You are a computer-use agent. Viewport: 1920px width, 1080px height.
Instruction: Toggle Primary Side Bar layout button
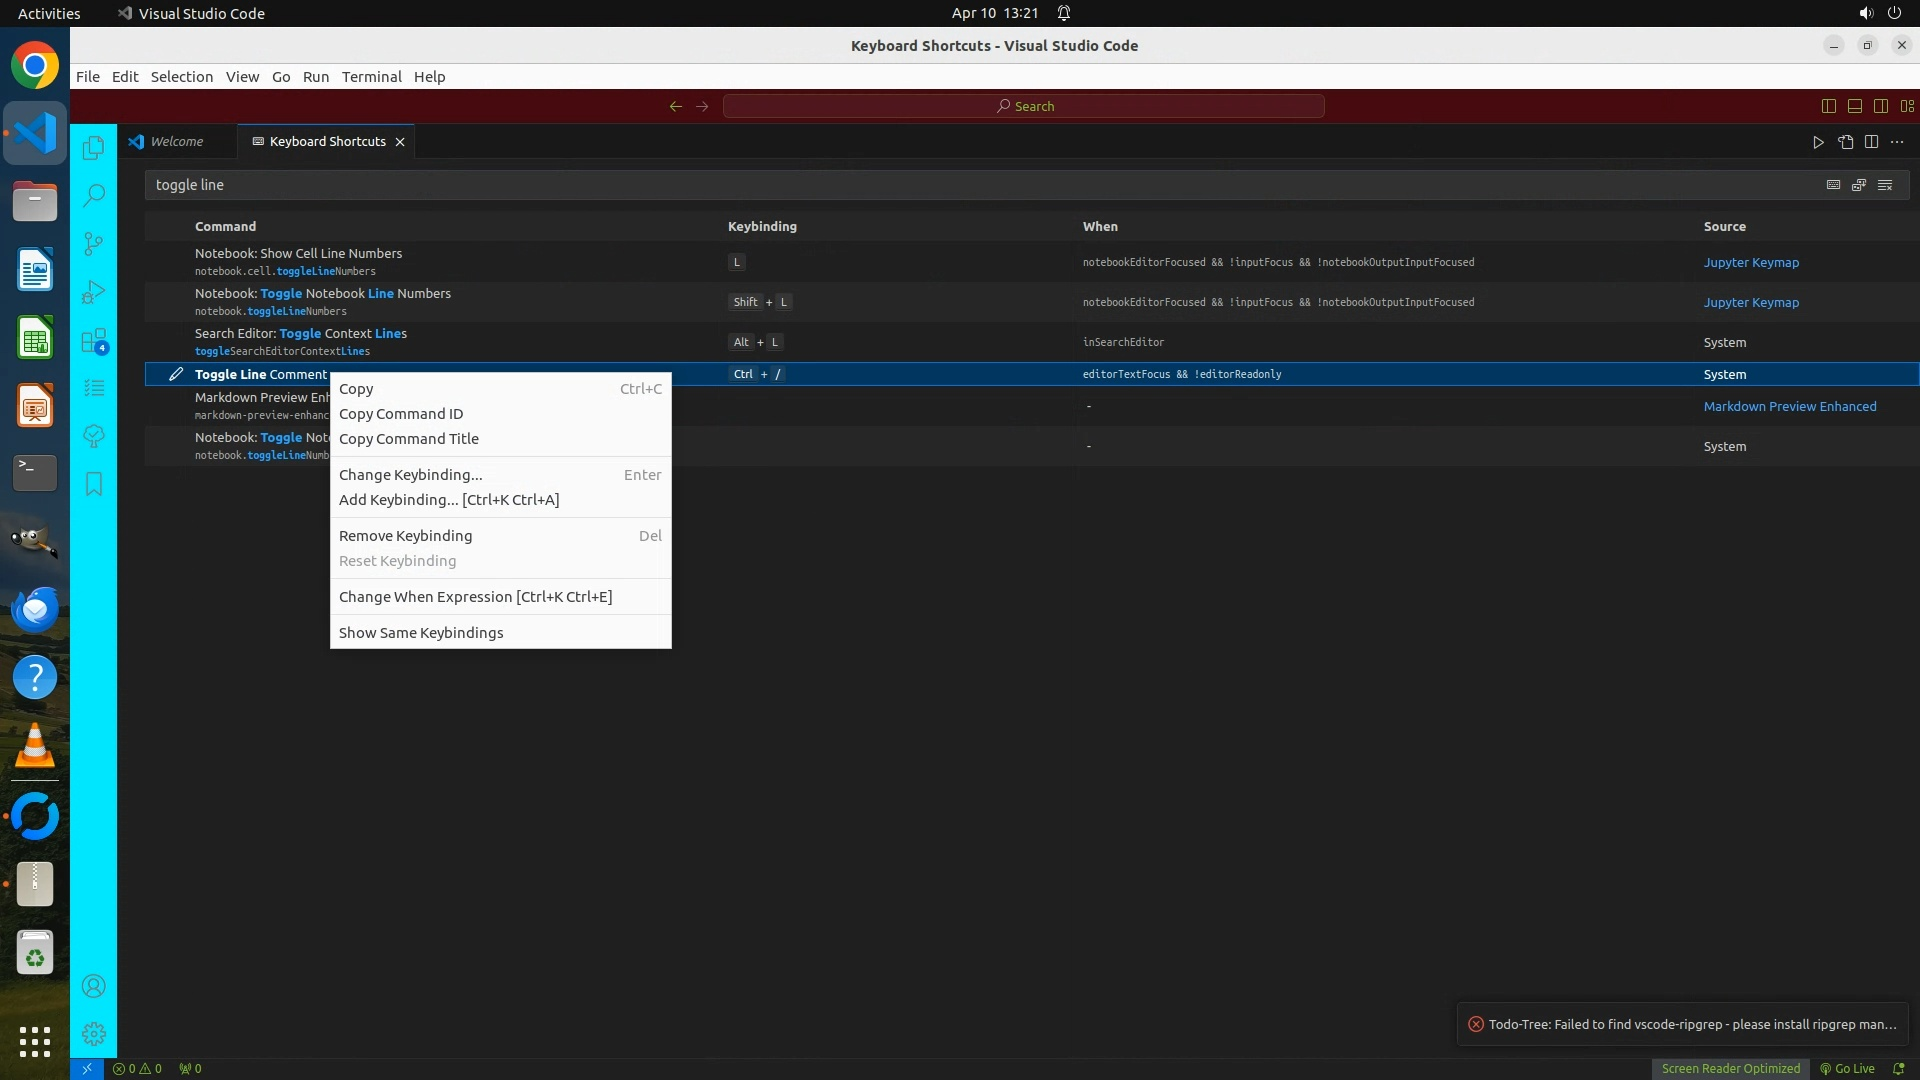coord(1829,106)
